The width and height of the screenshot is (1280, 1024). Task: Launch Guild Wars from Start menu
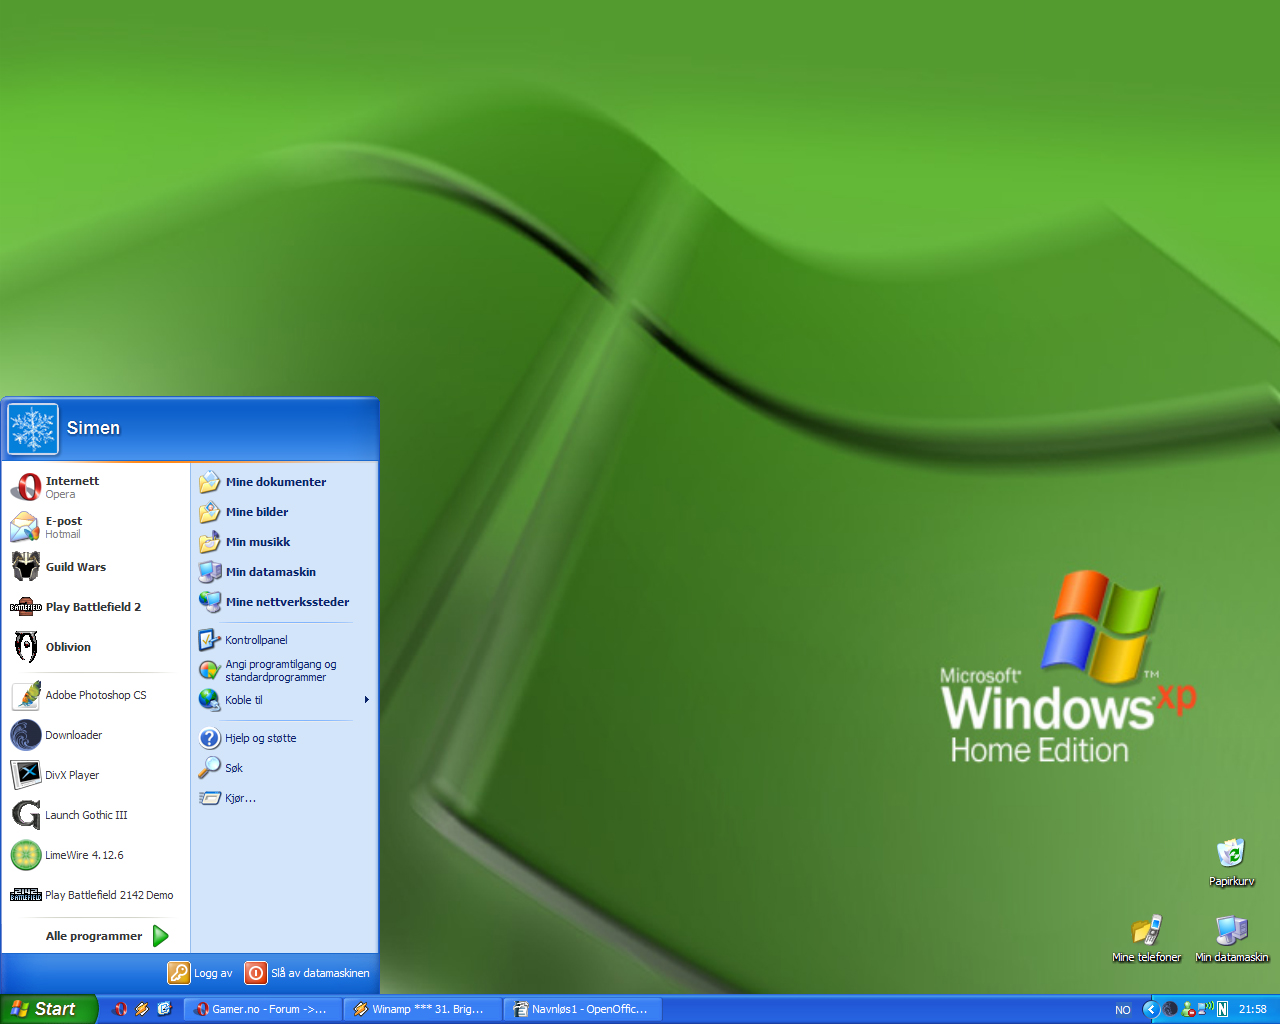coord(96,567)
